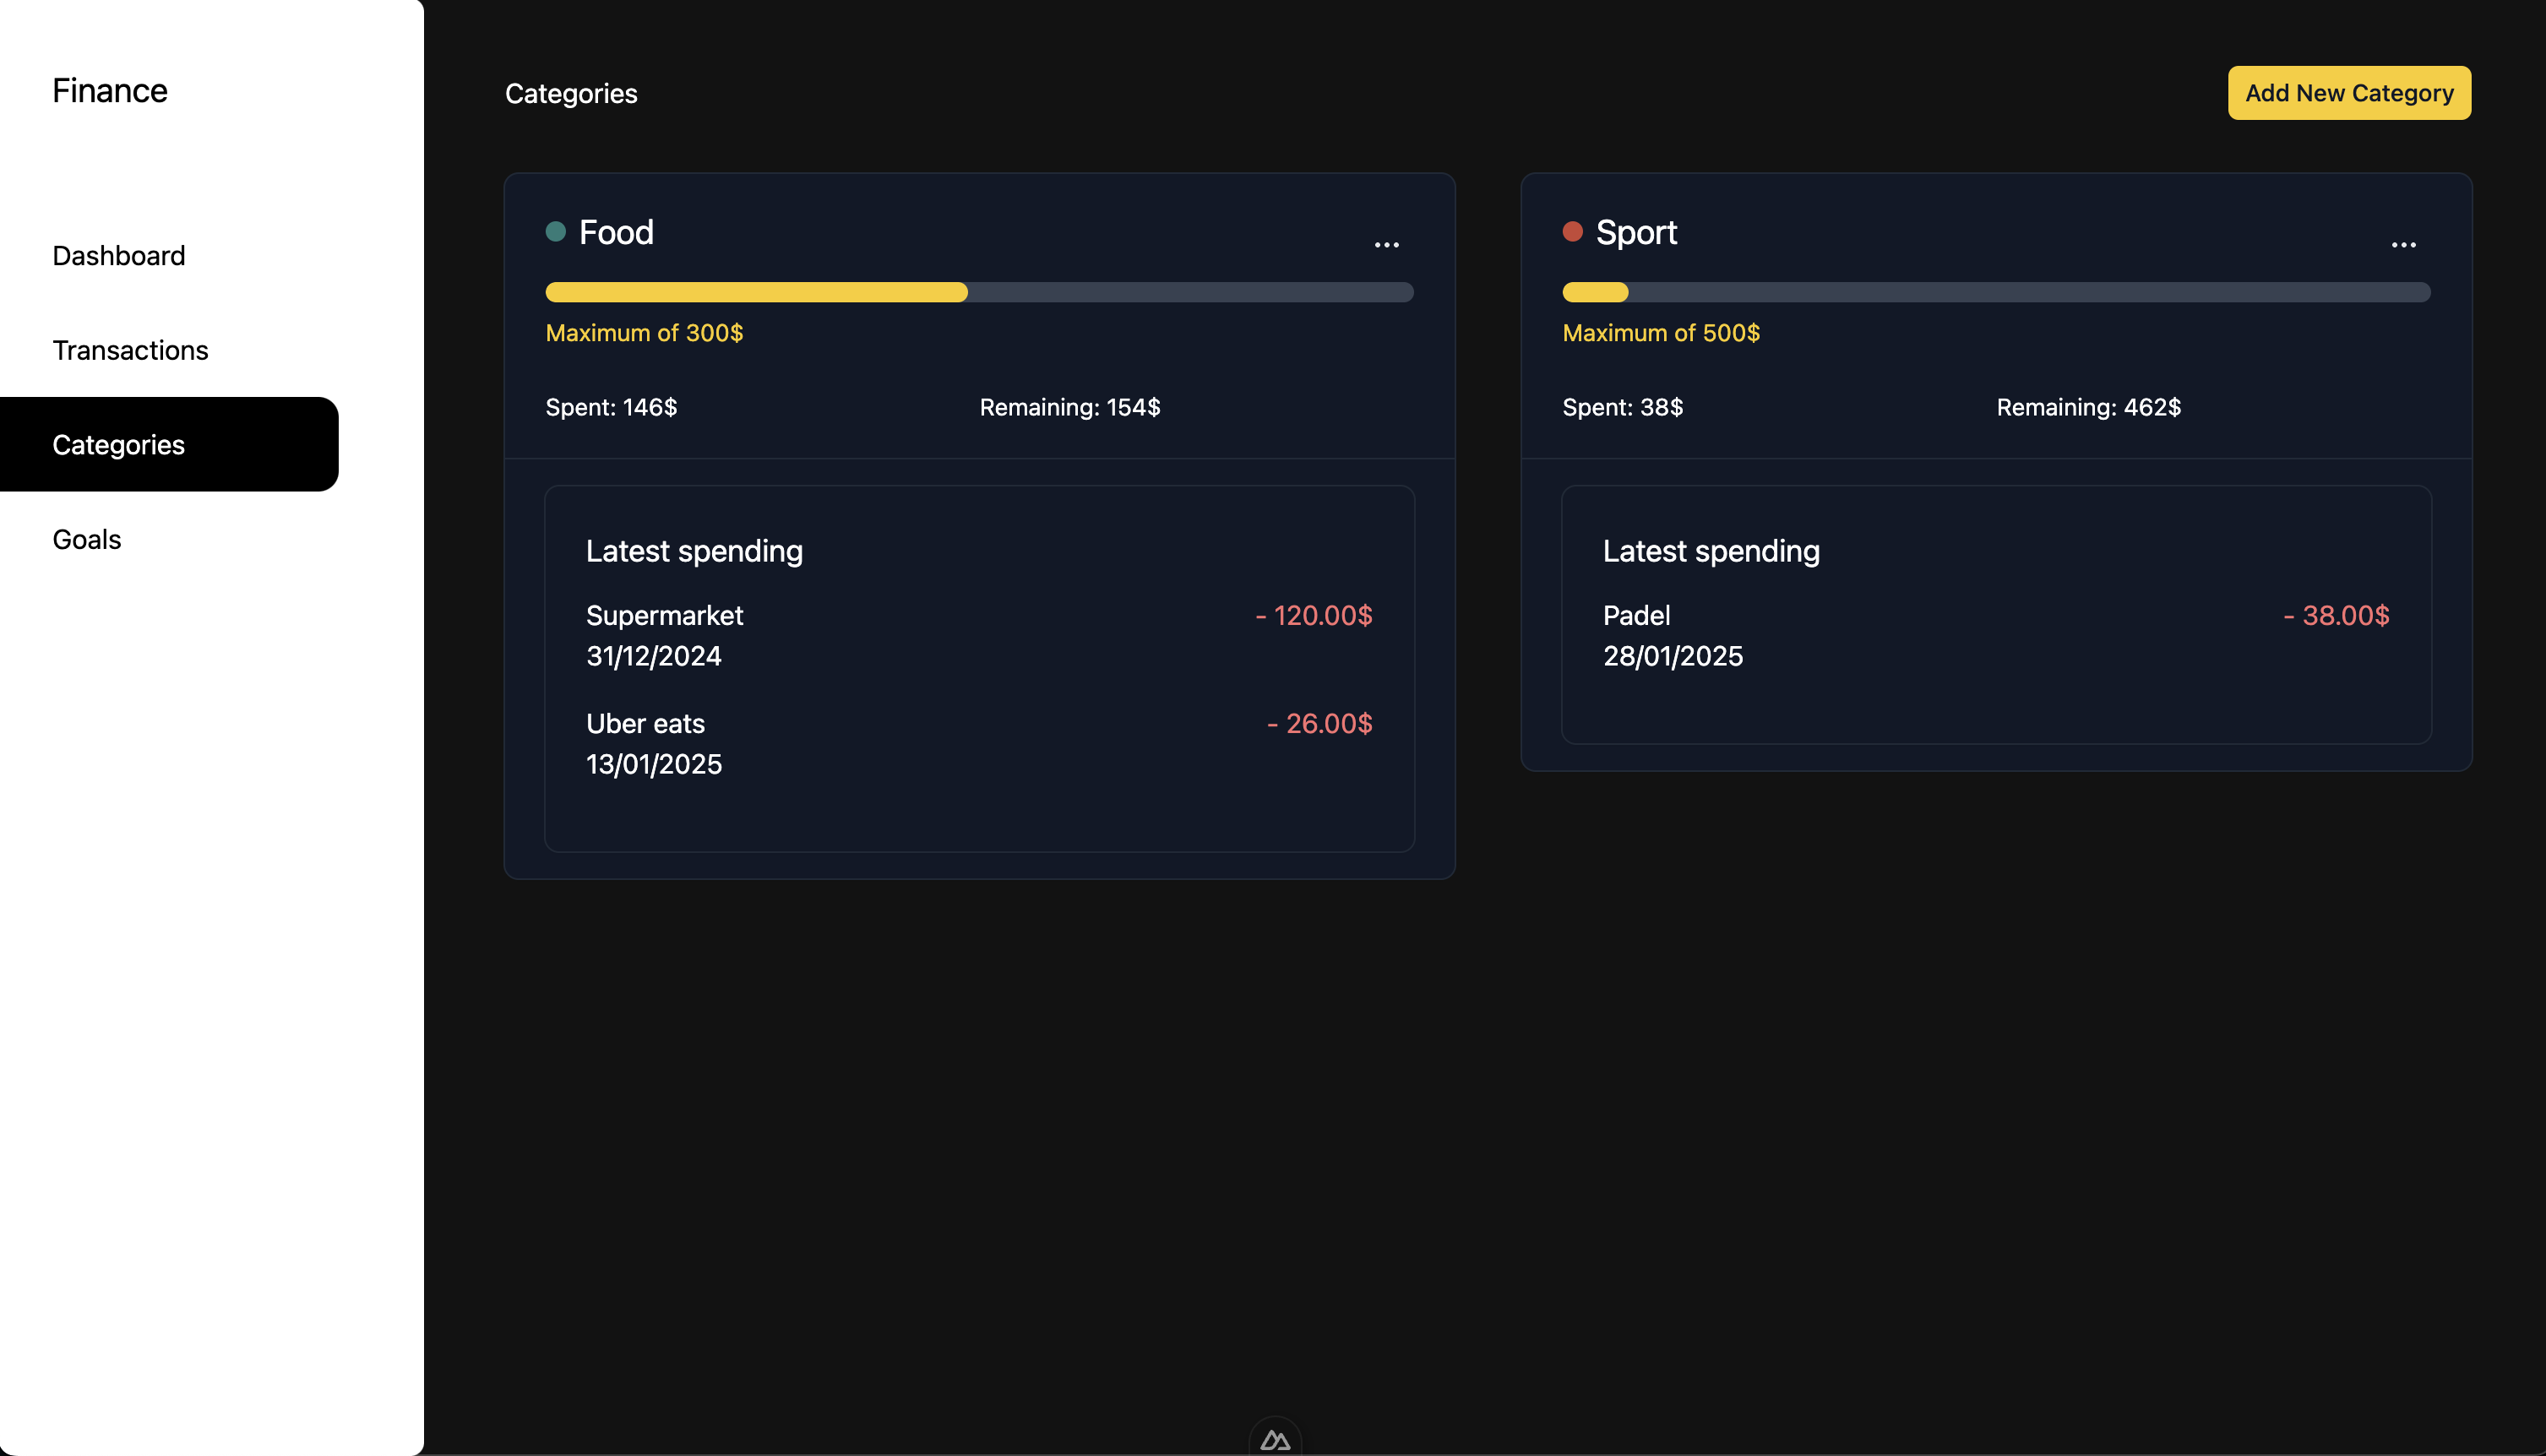
Task: Click 'Maximum of 300$' label
Action: (644, 333)
